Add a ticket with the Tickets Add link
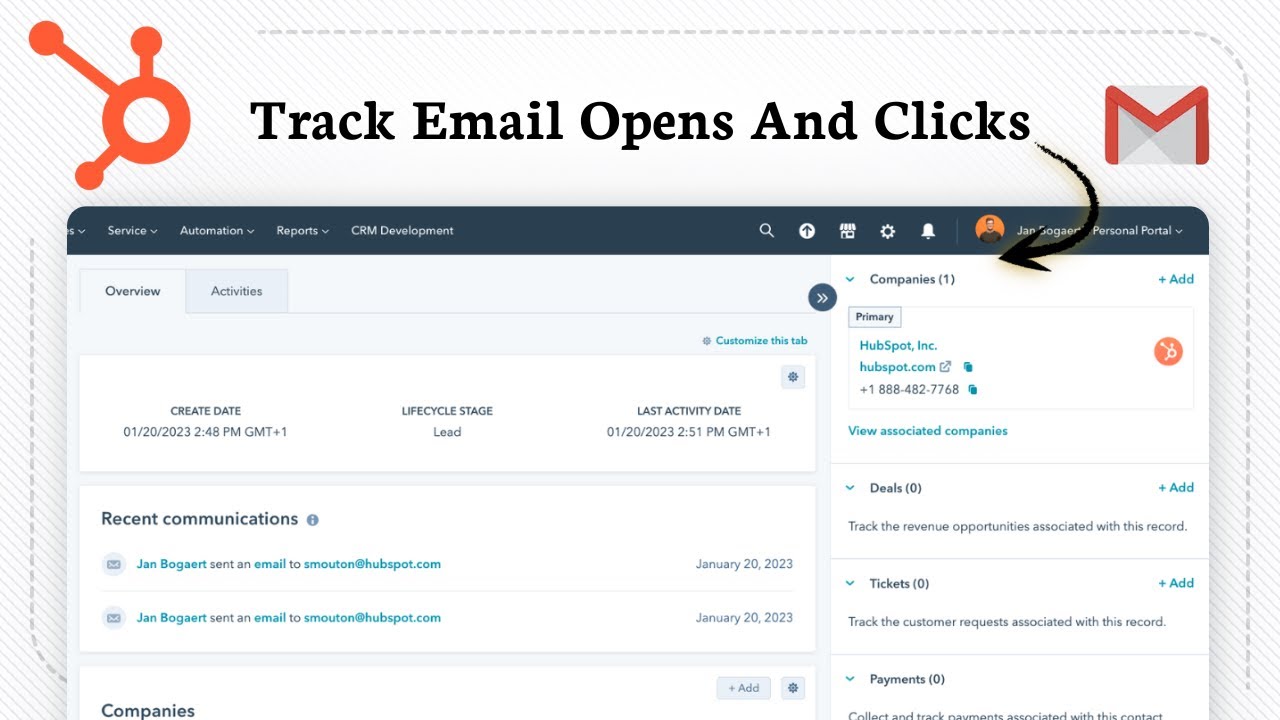The height and width of the screenshot is (720, 1280). (x=1176, y=583)
